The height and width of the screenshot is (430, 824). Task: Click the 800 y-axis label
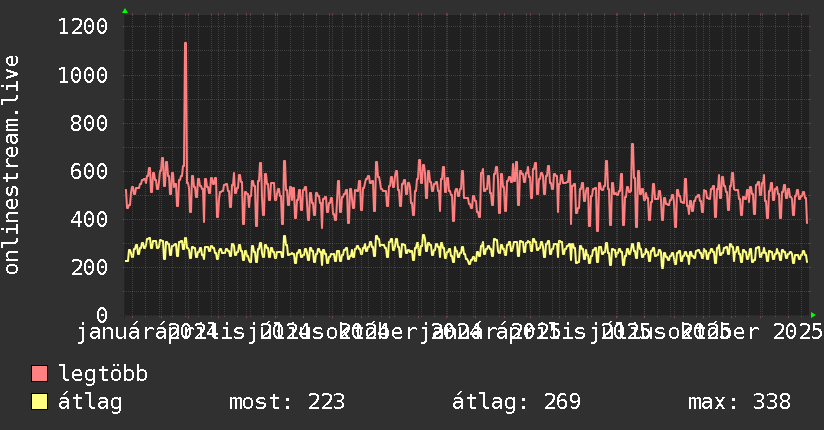coord(89,124)
